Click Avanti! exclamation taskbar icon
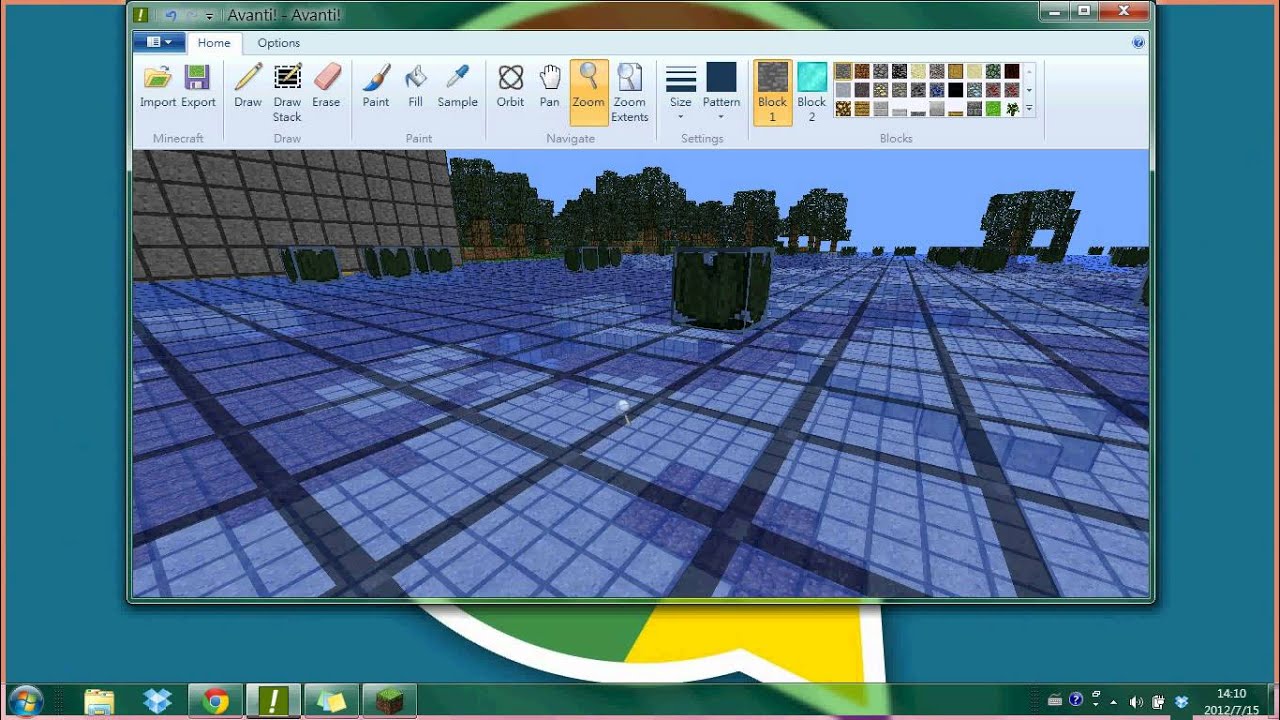1280x720 pixels. coord(272,702)
